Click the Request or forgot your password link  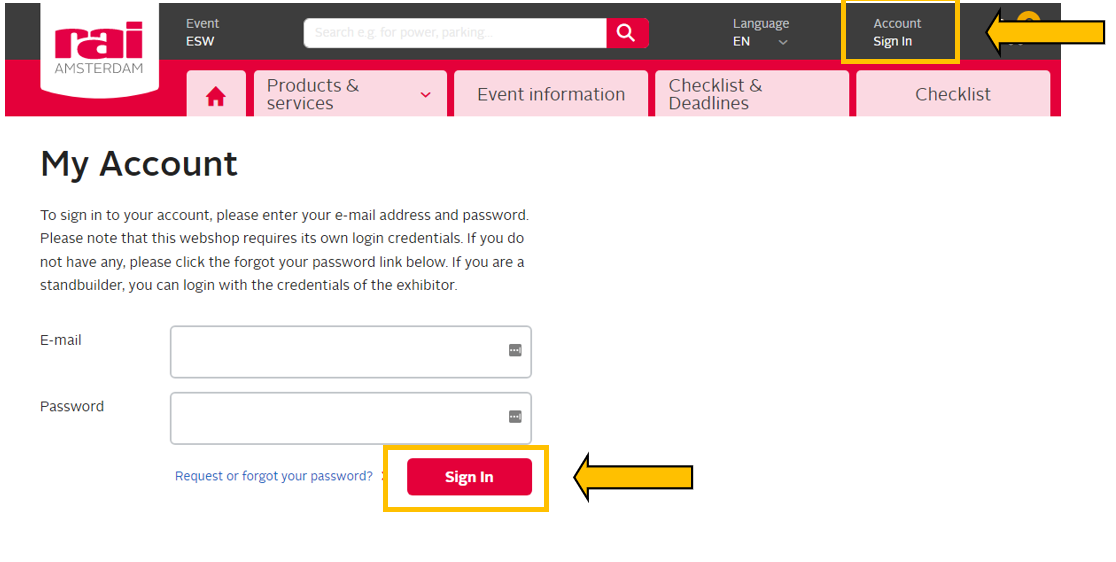[274, 476]
